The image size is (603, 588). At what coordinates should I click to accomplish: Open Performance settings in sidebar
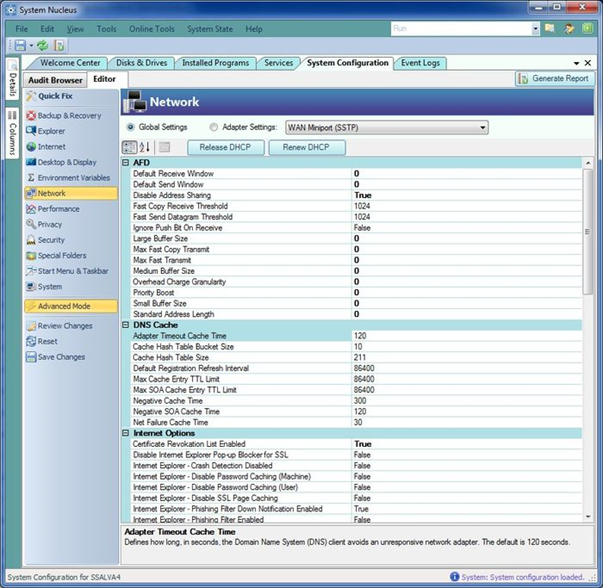[58, 209]
